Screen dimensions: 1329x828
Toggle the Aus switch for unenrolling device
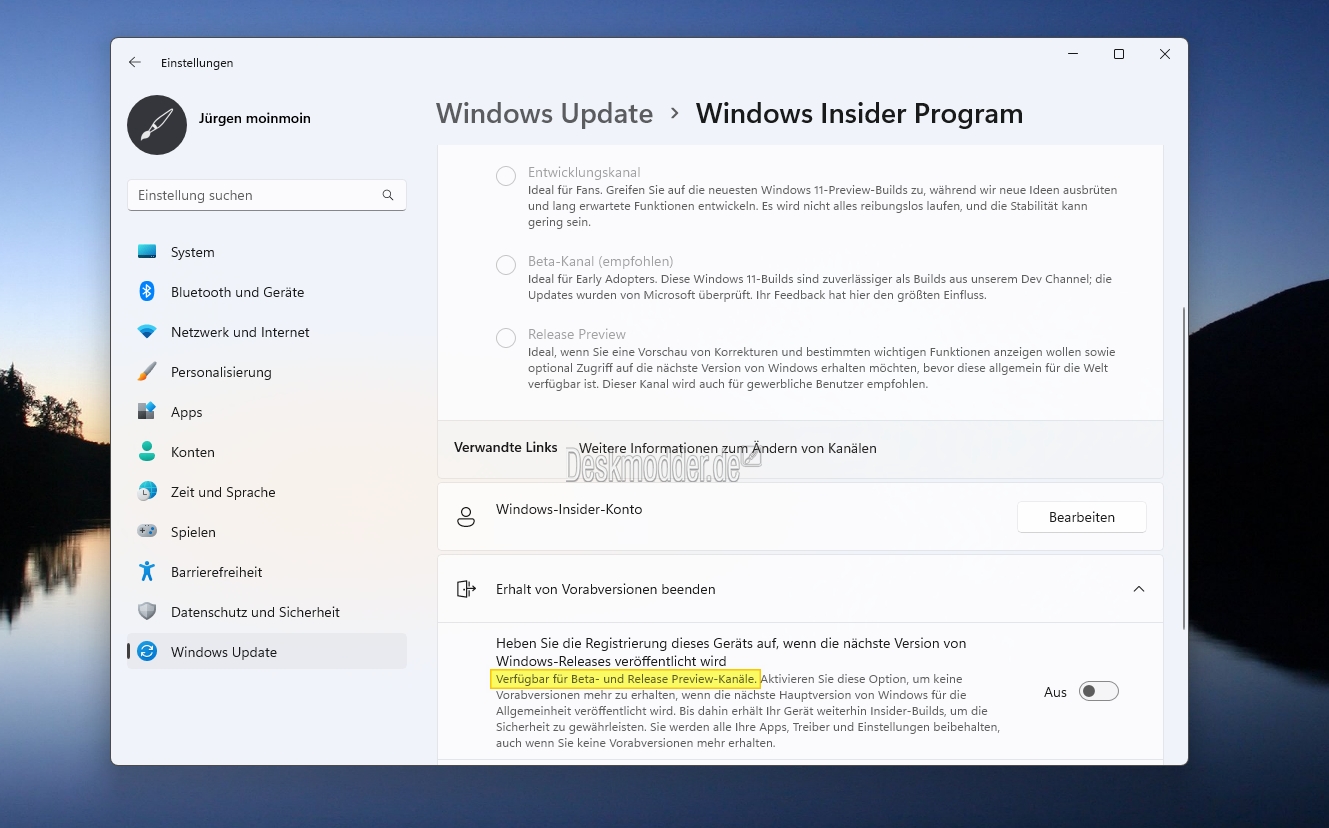coord(1099,691)
